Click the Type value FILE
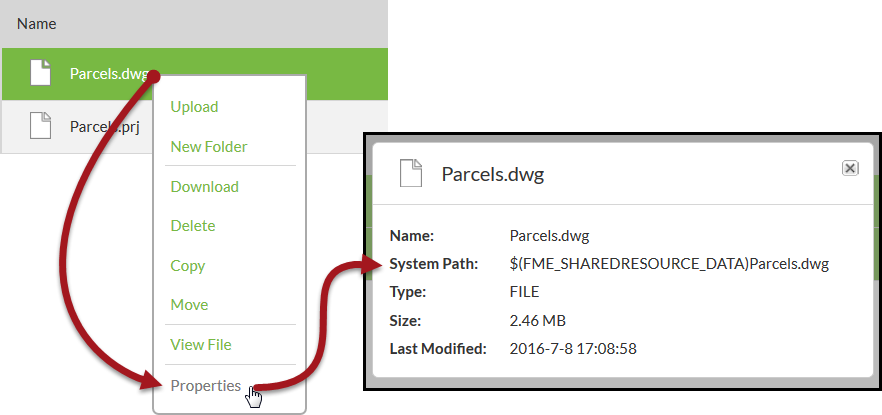The image size is (882, 415). 525,292
